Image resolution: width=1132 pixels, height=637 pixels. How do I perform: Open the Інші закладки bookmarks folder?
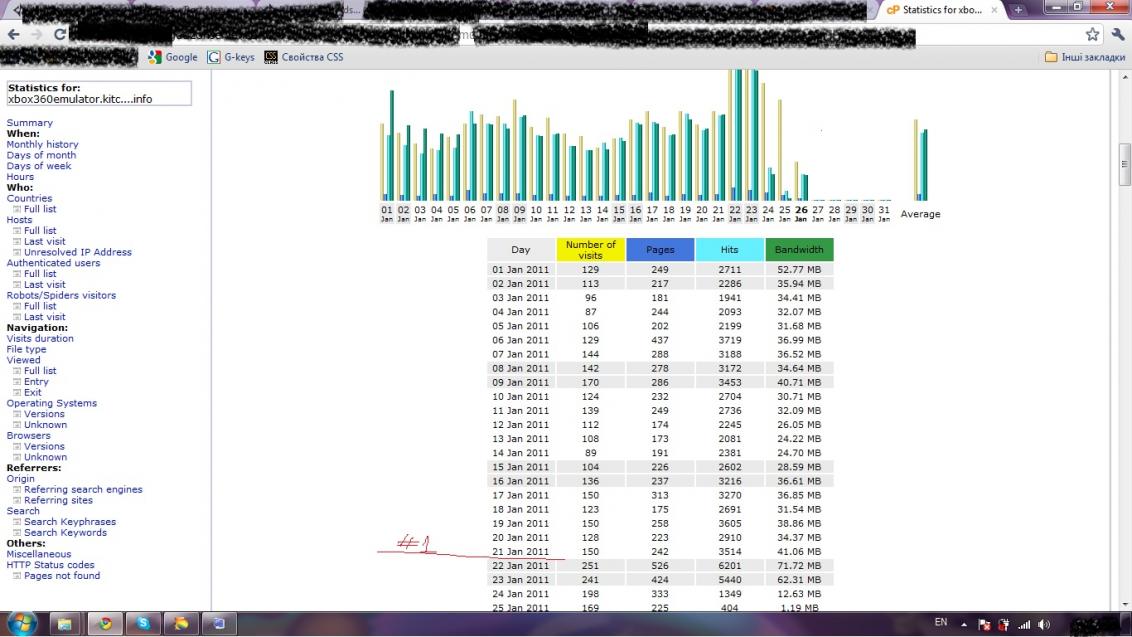[1085, 57]
